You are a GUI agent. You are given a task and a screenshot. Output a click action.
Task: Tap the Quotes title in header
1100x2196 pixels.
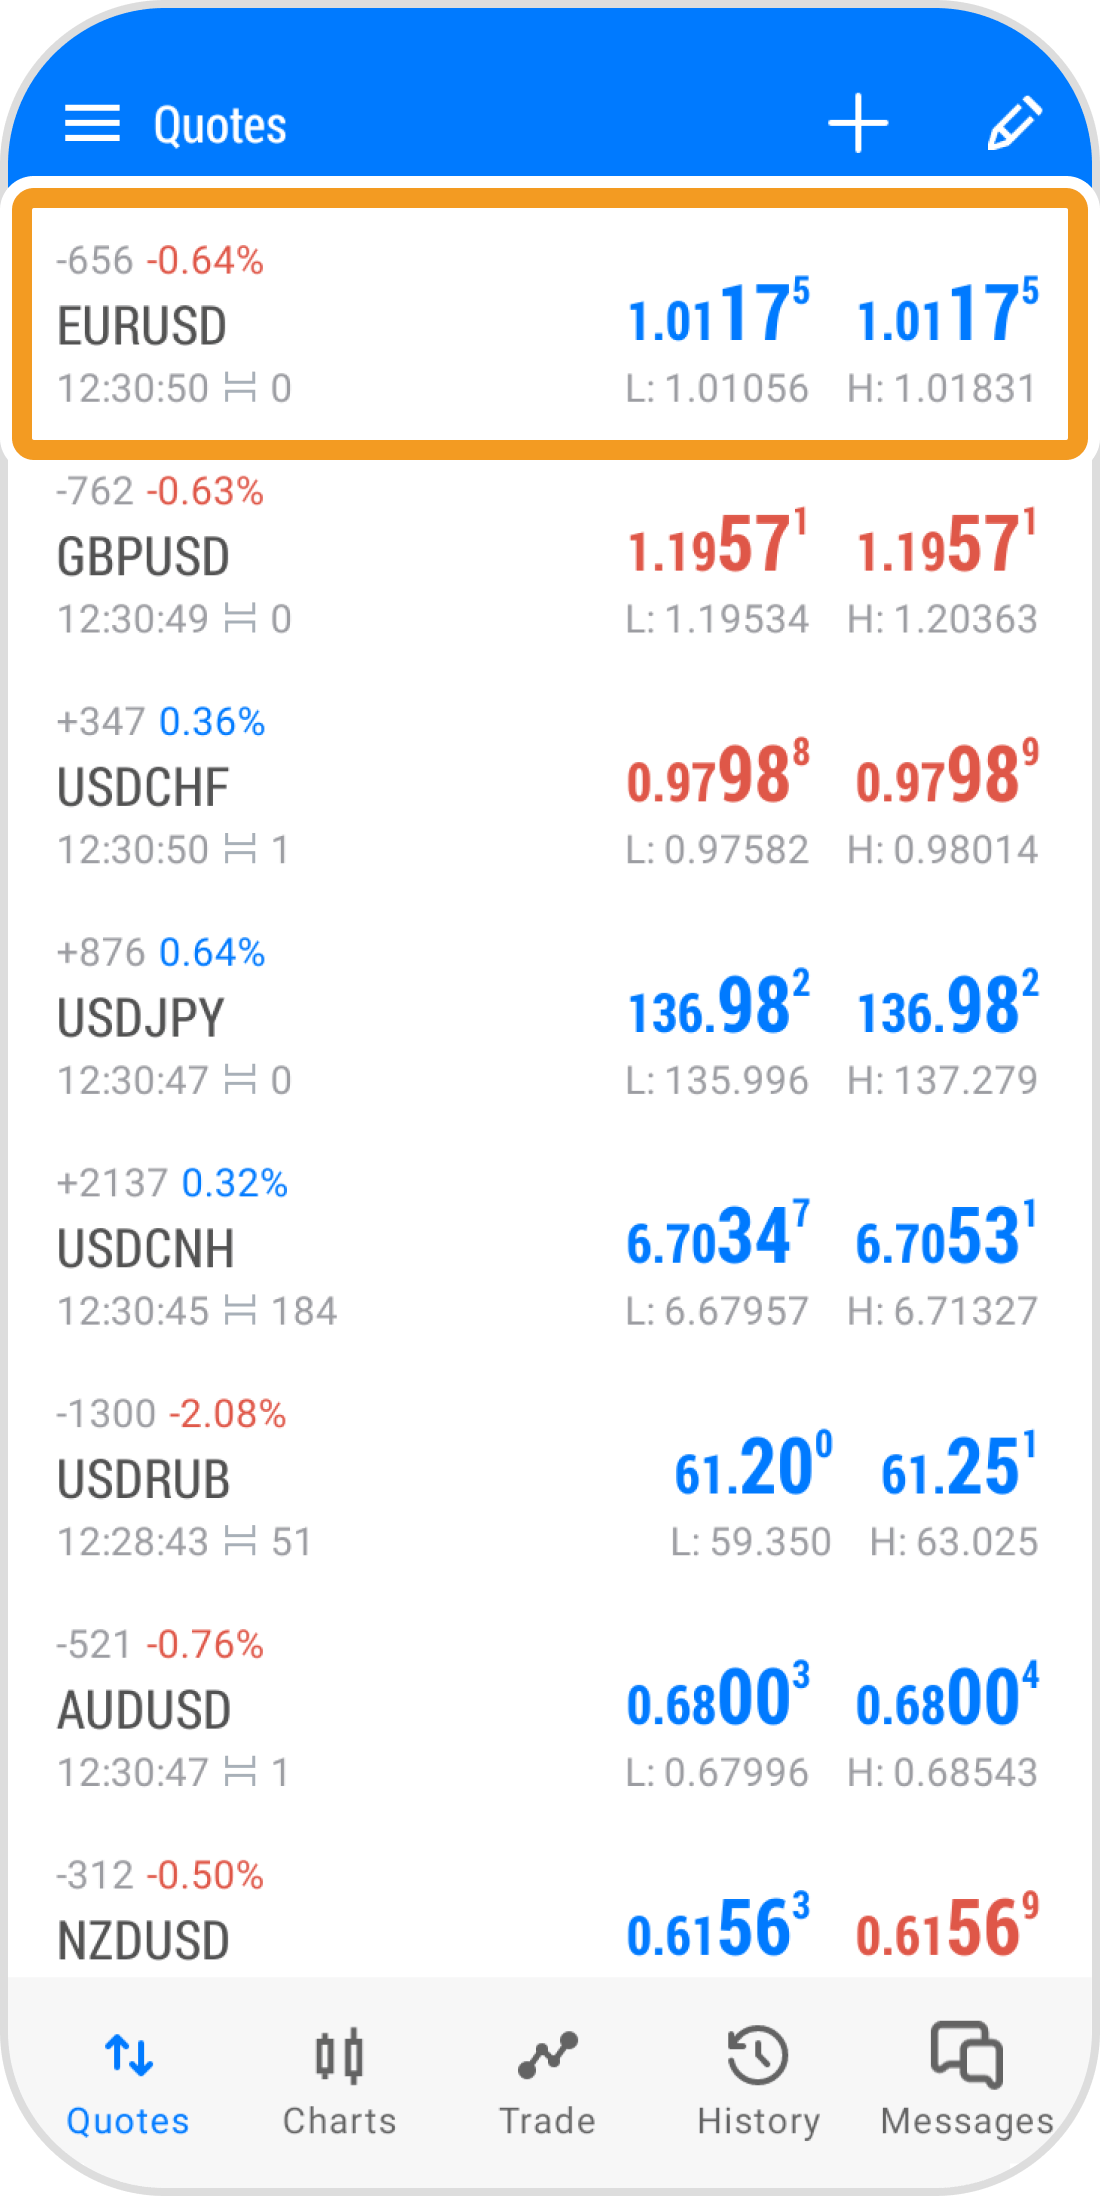click(220, 125)
